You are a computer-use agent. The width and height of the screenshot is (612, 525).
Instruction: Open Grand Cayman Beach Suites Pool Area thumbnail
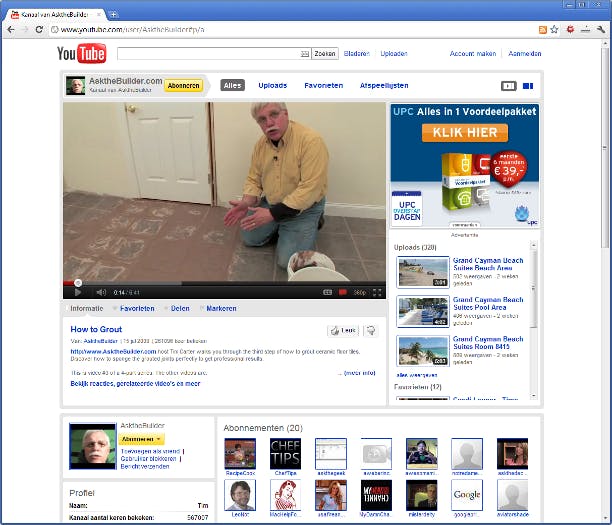click(x=423, y=311)
